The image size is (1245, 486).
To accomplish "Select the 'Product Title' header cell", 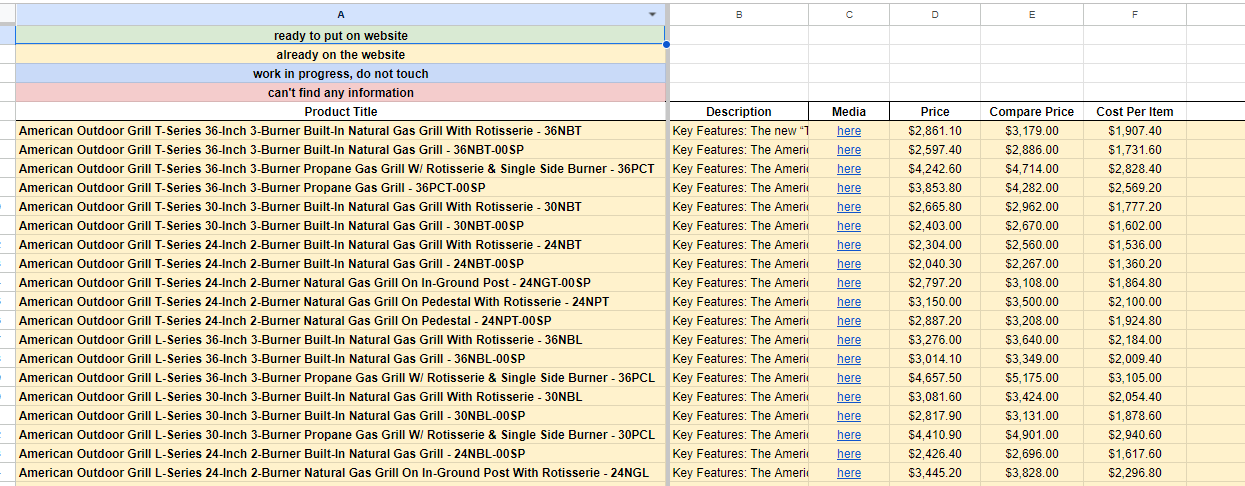I will (x=341, y=112).
